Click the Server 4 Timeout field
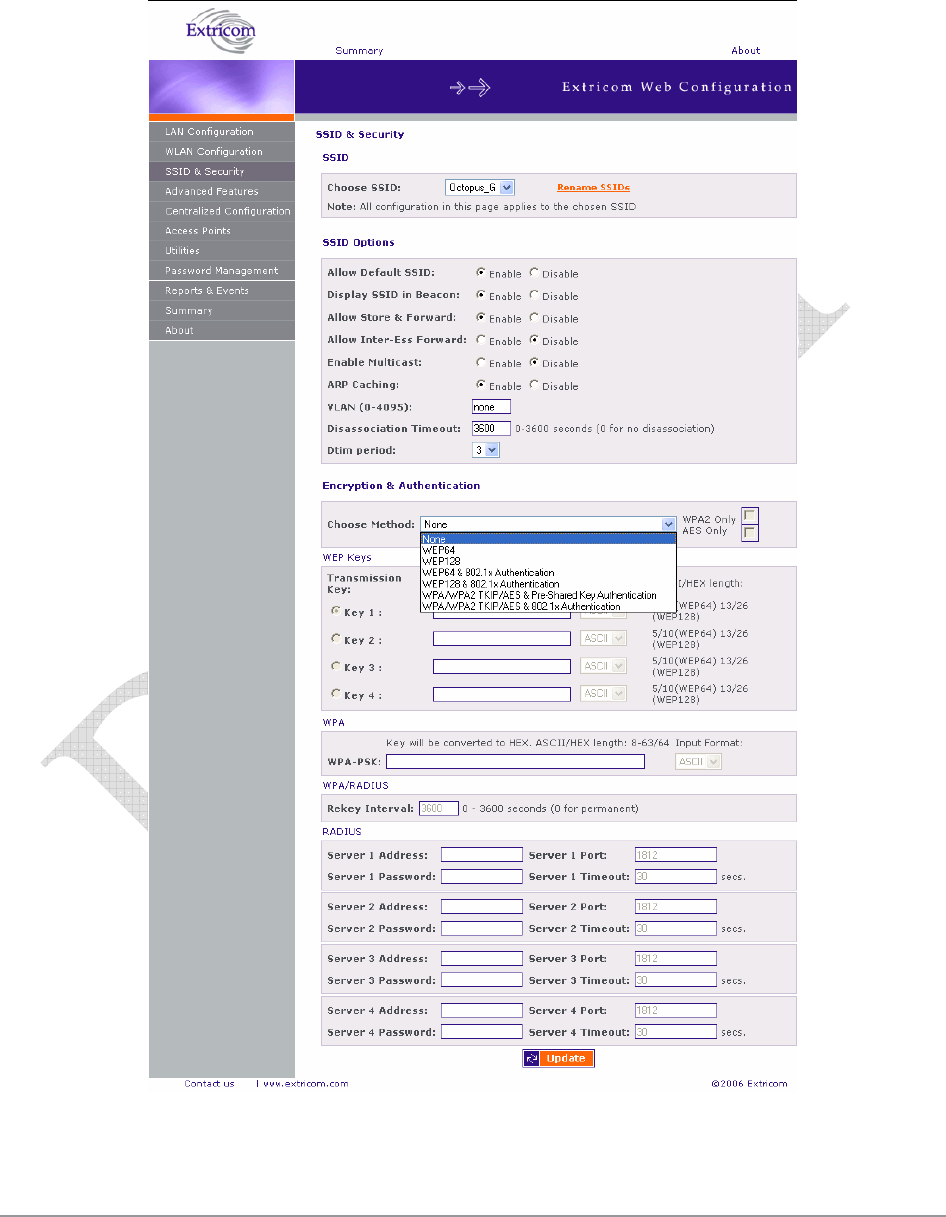 coord(676,1032)
